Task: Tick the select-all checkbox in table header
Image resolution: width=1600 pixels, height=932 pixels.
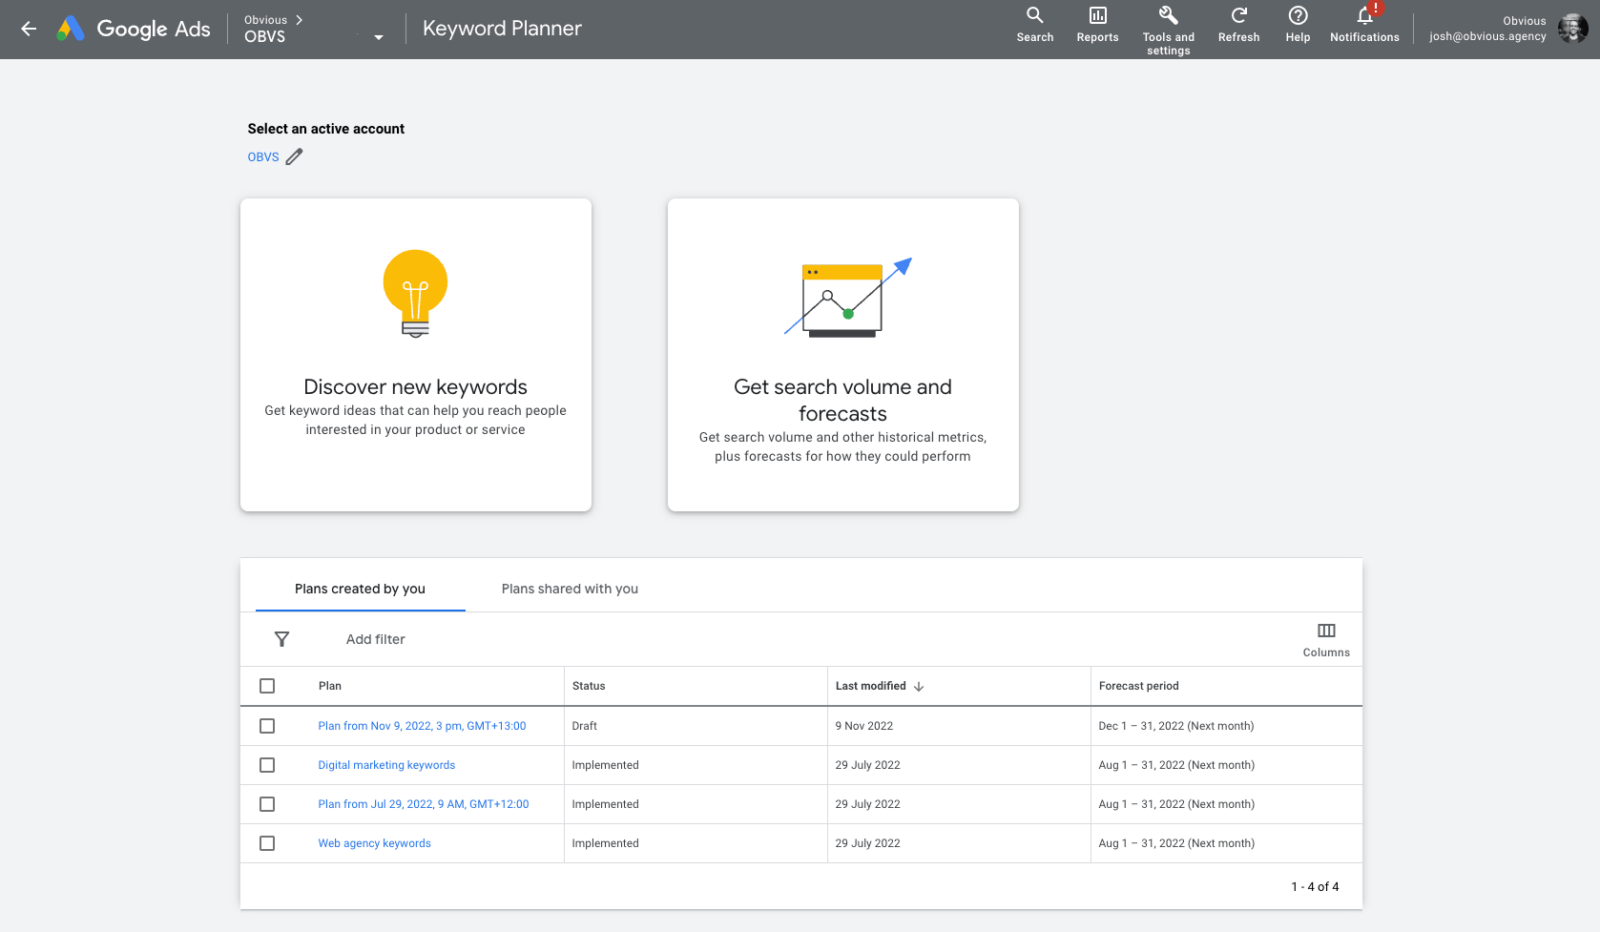Action: (x=267, y=686)
